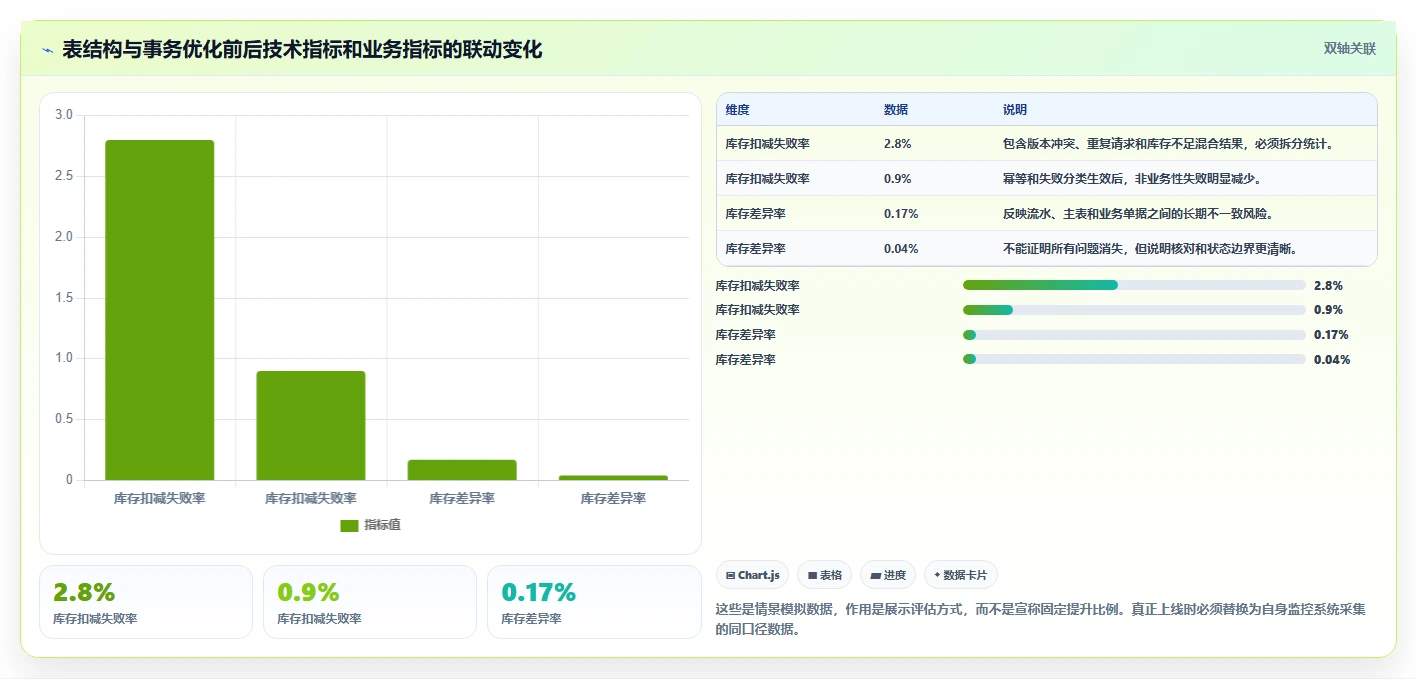Click the progress bar valued 0.17%

point(1134,335)
